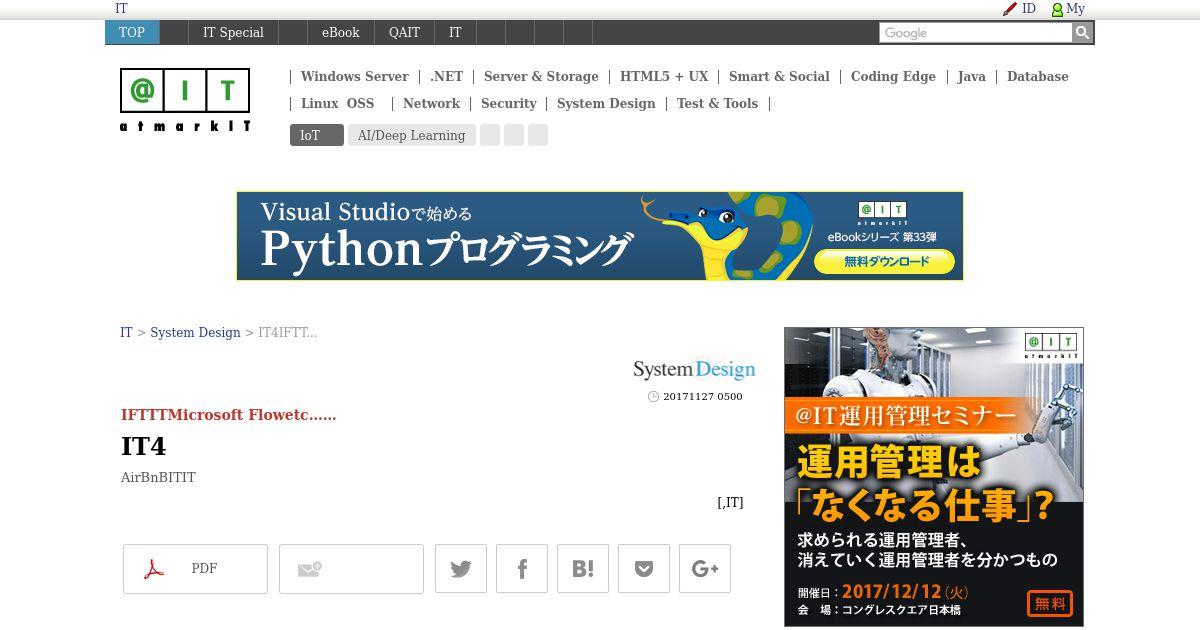This screenshot has height=630, width=1200.
Task: Open Network category
Action: (431, 103)
